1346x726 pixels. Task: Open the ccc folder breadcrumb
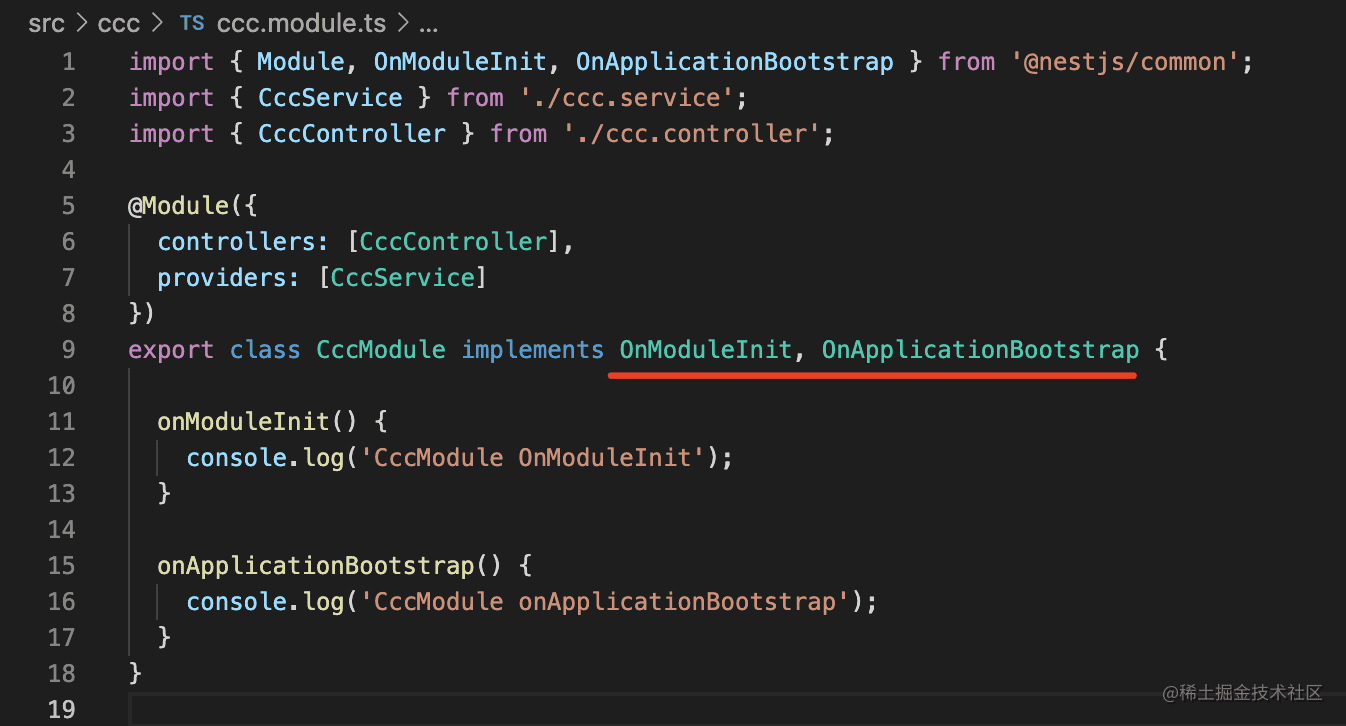pyautogui.click(x=118, y=24)
